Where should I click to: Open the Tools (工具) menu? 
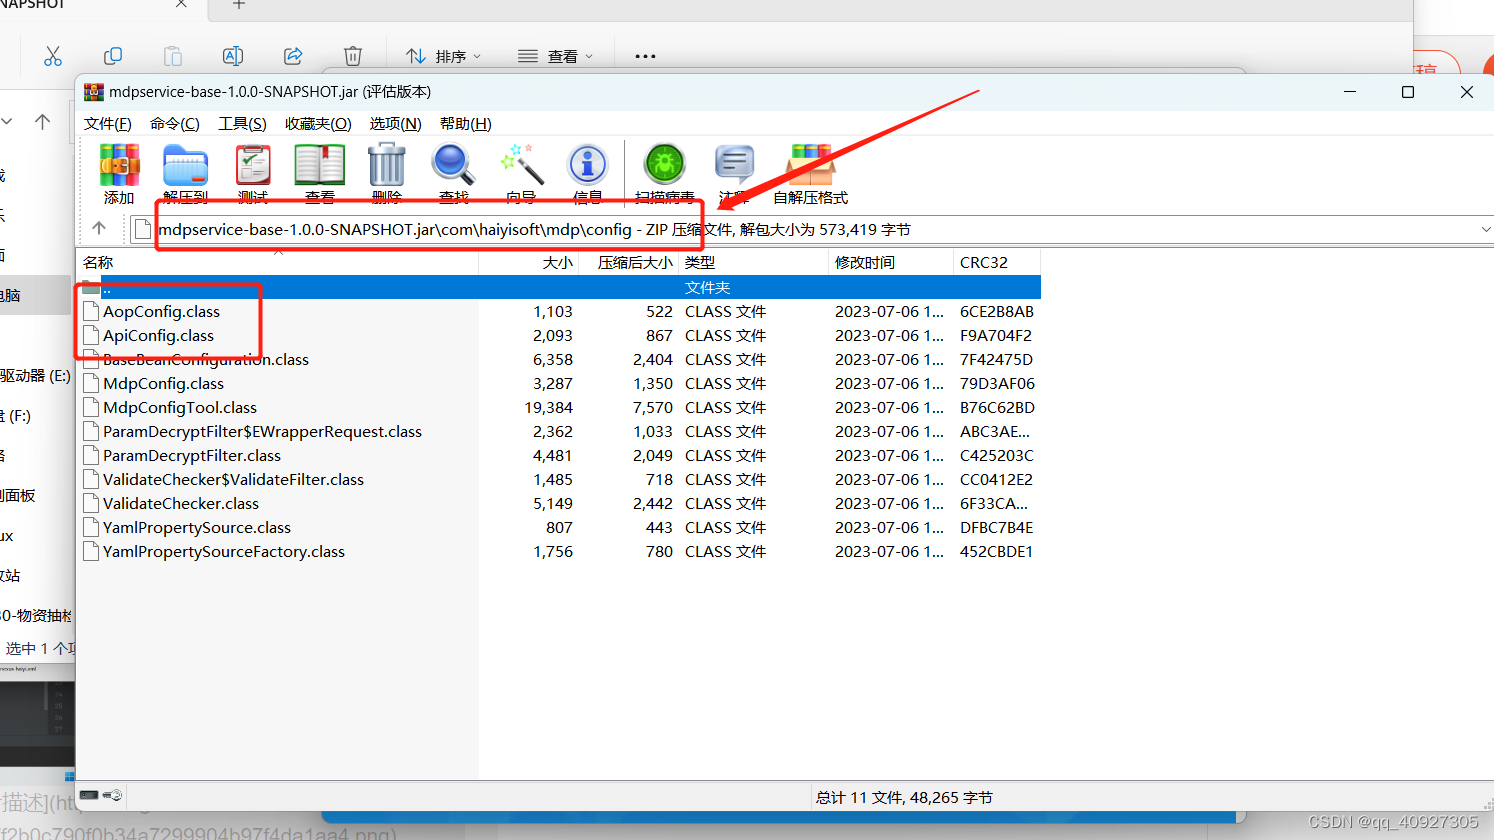[242, 124]
